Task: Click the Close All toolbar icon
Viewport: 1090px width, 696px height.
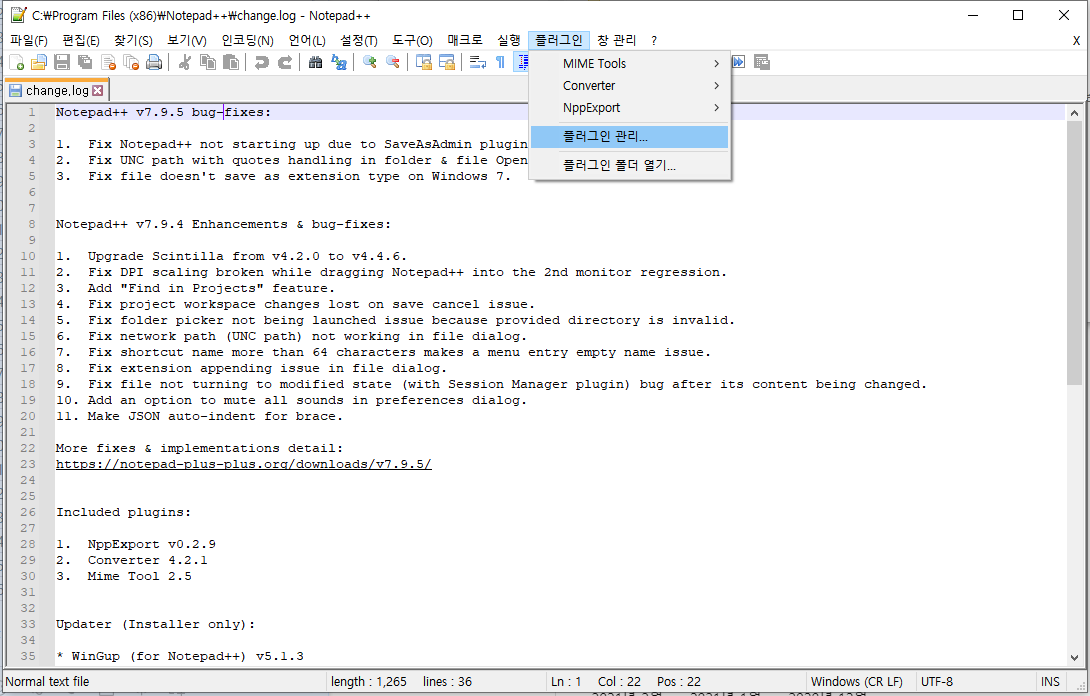Action: coord(131,63)
